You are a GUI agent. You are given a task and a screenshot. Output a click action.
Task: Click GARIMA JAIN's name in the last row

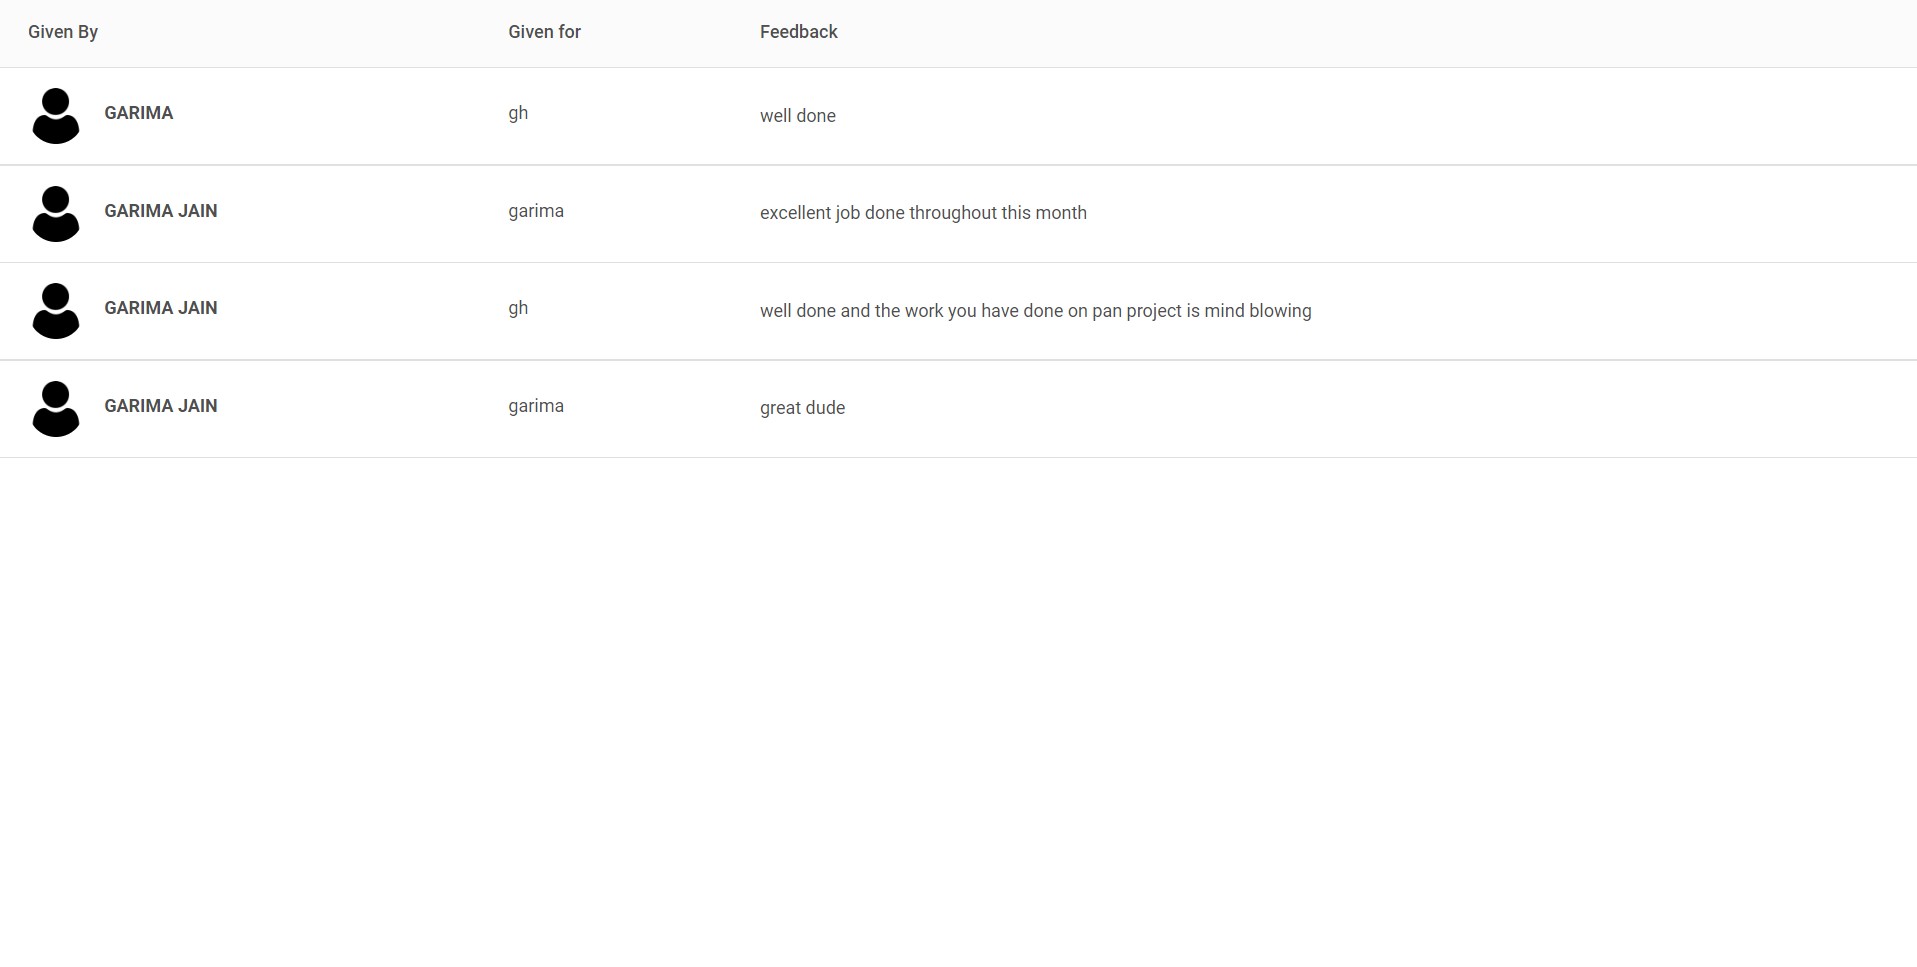161,406
